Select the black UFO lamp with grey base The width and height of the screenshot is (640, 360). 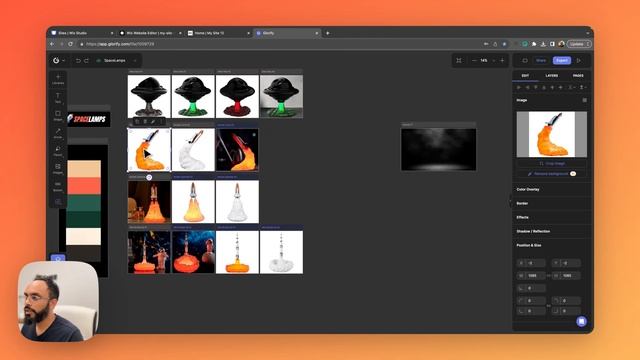click(x=149, y=96)
